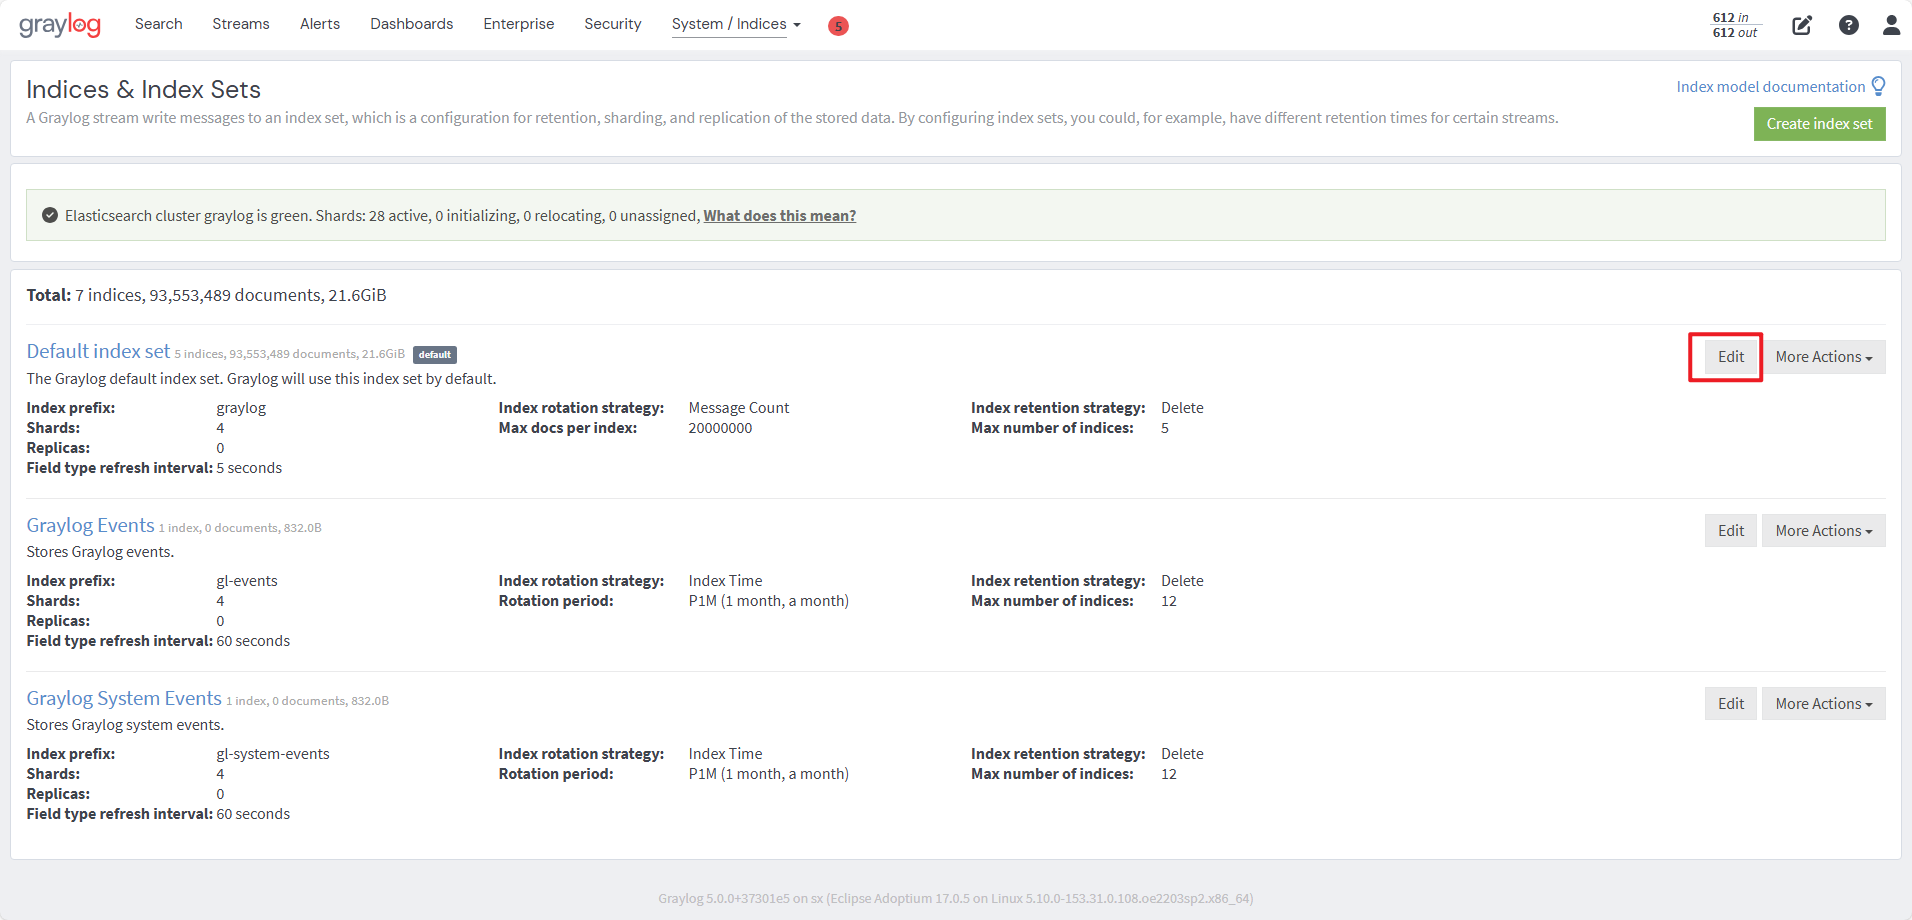Edit the Default index set
This screenshot has height=920, width=1912.
(x=1731, y=357)
